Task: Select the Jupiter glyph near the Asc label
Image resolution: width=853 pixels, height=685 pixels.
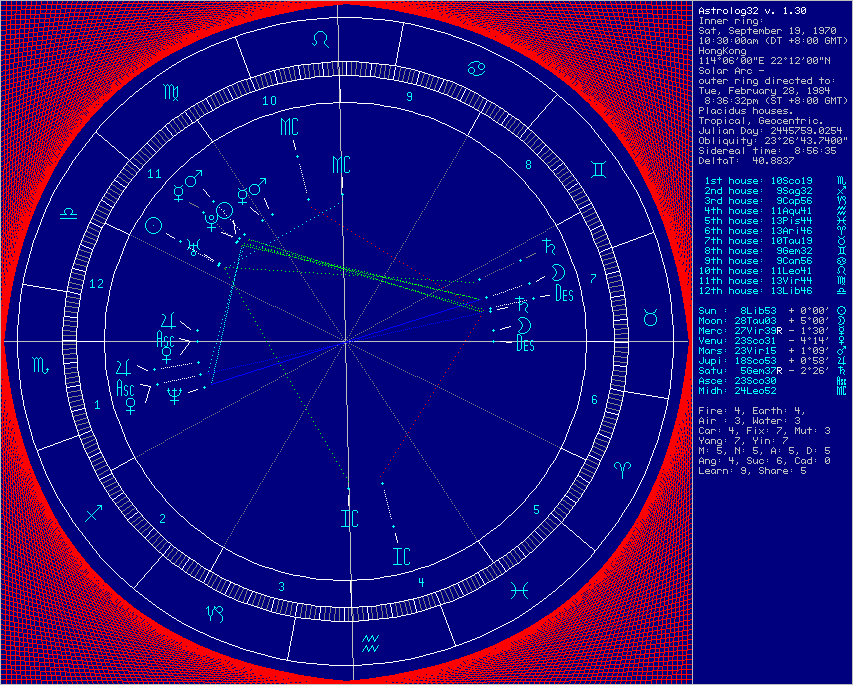Action: (x=167, y=320)
